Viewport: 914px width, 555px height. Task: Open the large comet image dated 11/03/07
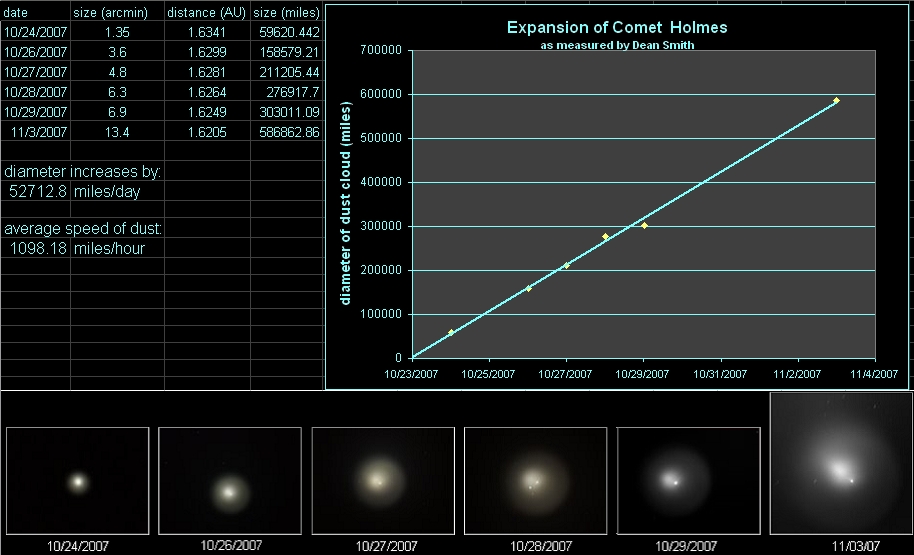[841, 463]
